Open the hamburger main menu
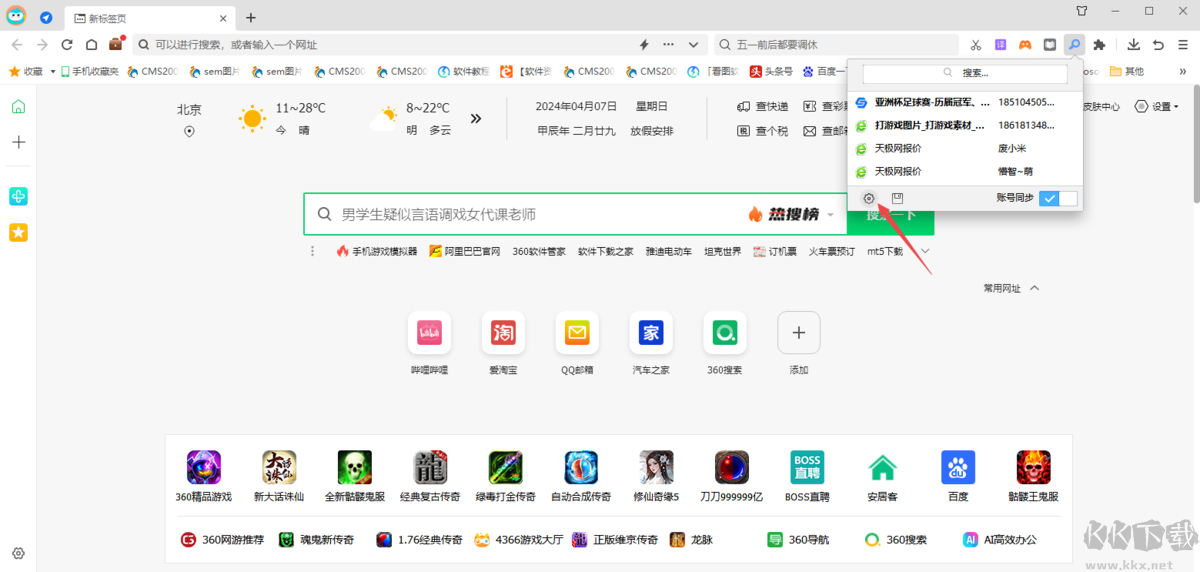This screenshot has height=572, width=1200. tap(1183, 44)
